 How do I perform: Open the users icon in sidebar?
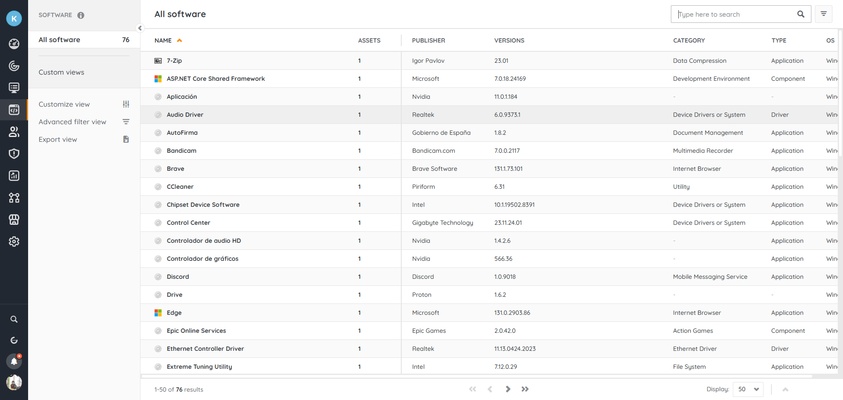[x=14, y=132]
